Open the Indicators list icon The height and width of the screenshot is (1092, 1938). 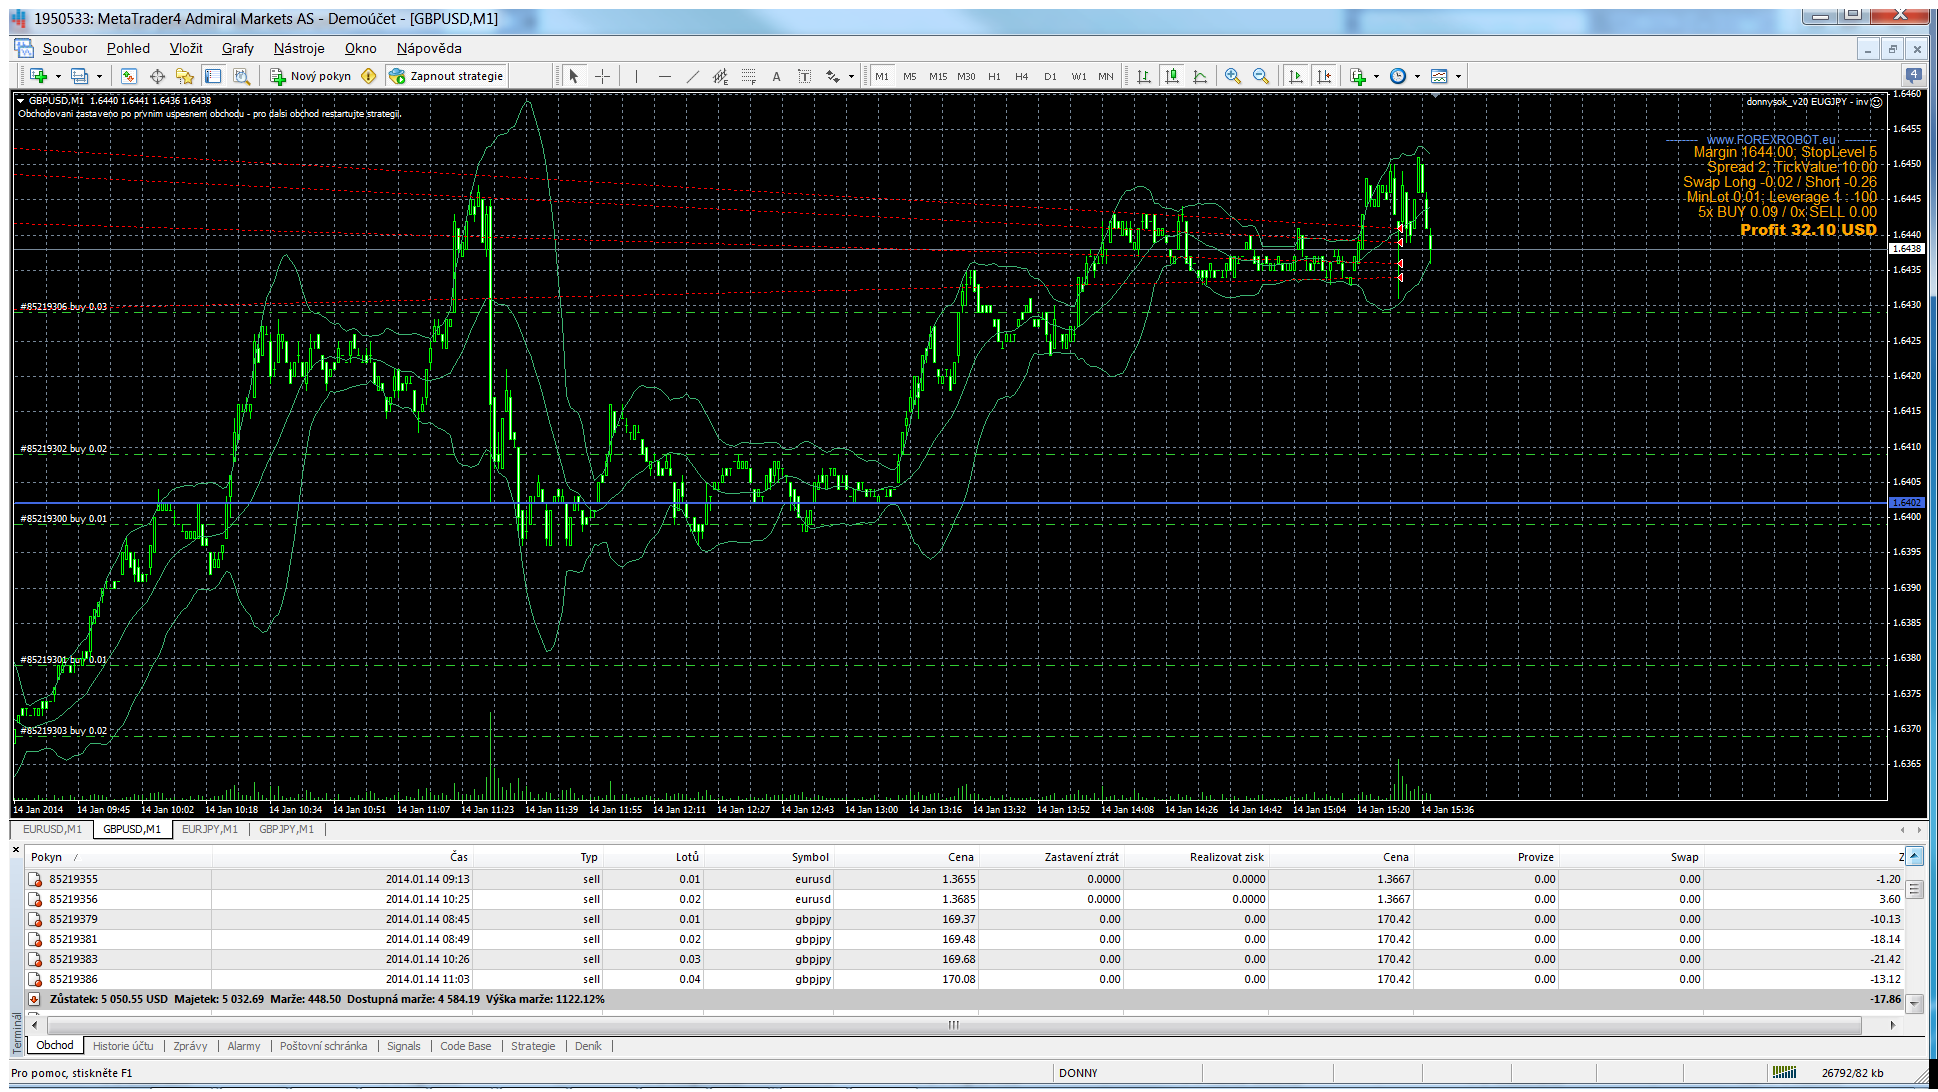[1358, 76]
